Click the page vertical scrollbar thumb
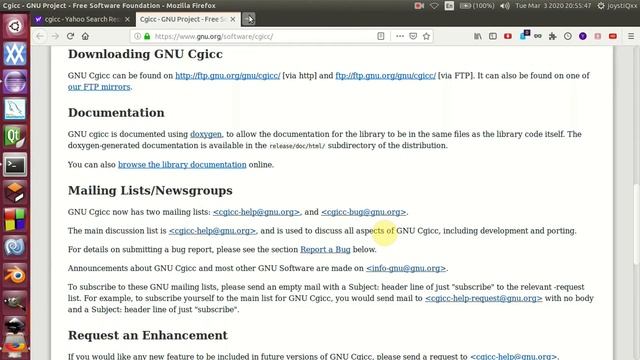640x360 pixels. tap(636, 224)
